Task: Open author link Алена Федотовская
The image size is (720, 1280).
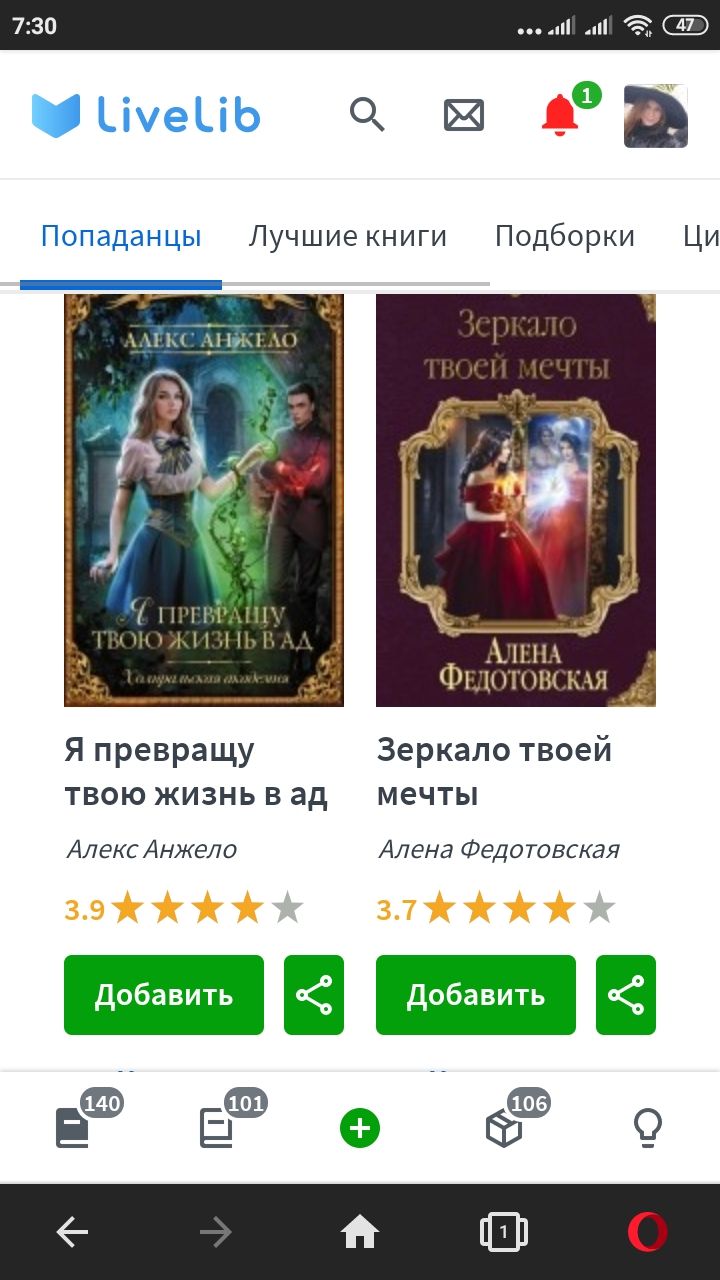Action: coord(498,849)
